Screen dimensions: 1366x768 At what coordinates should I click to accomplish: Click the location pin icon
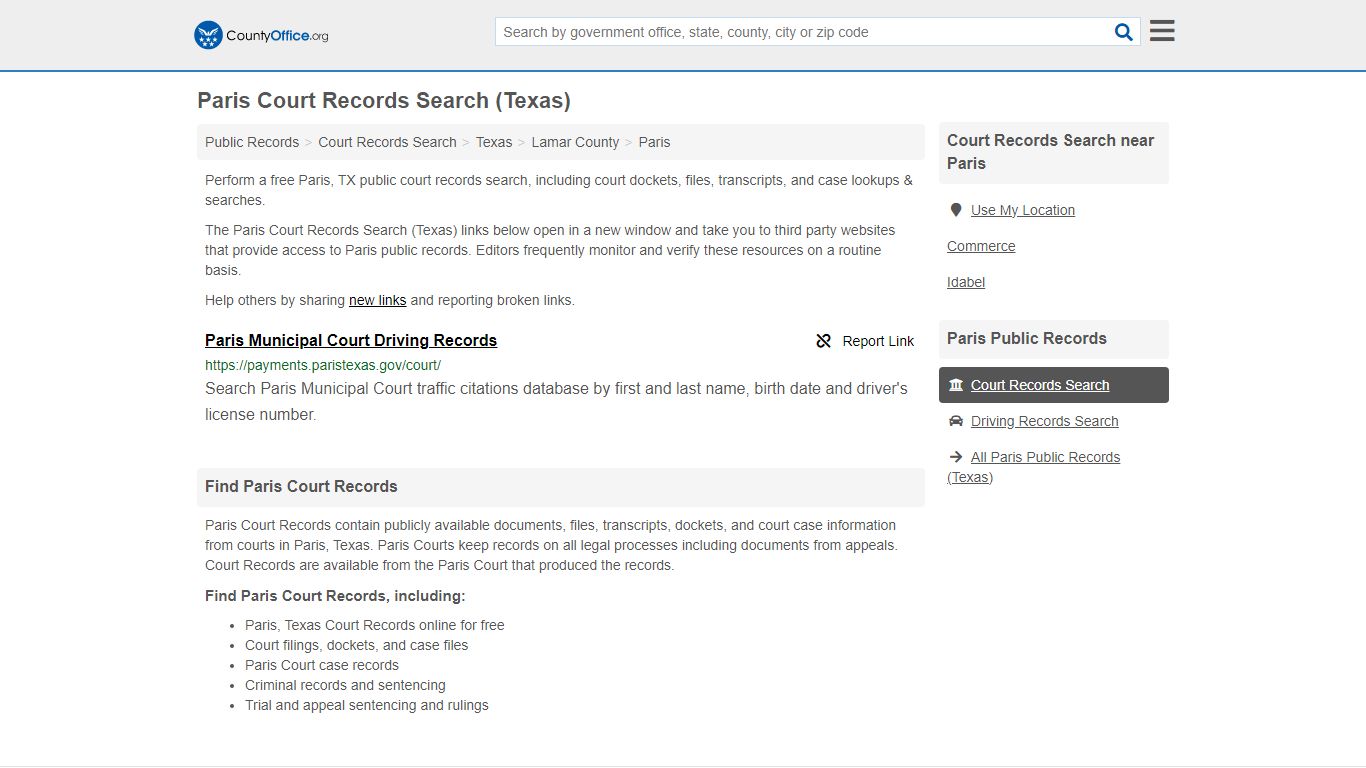tap(956, 210)
